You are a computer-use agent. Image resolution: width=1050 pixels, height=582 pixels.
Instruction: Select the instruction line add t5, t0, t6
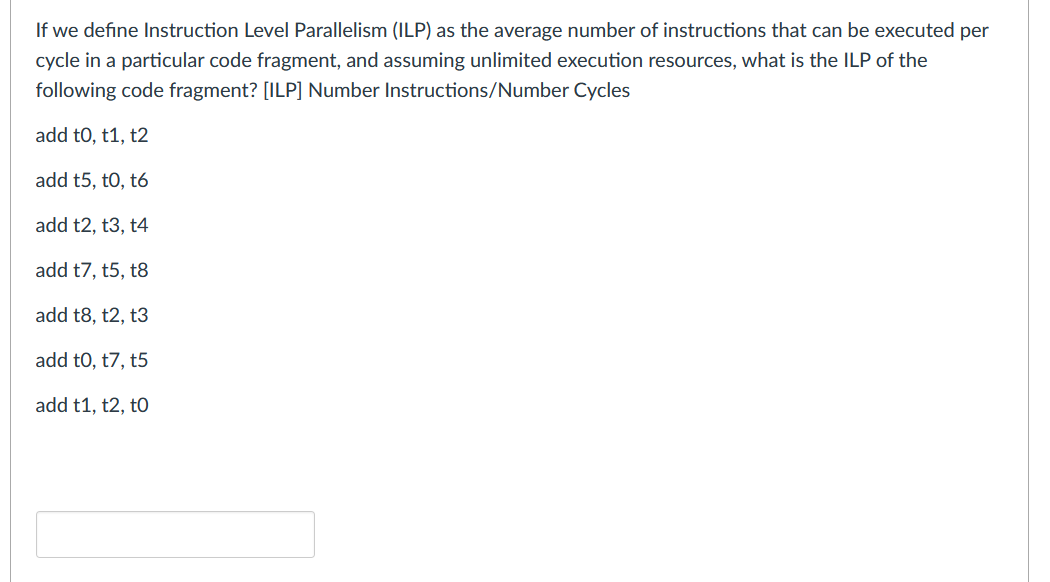pos(92,180)
